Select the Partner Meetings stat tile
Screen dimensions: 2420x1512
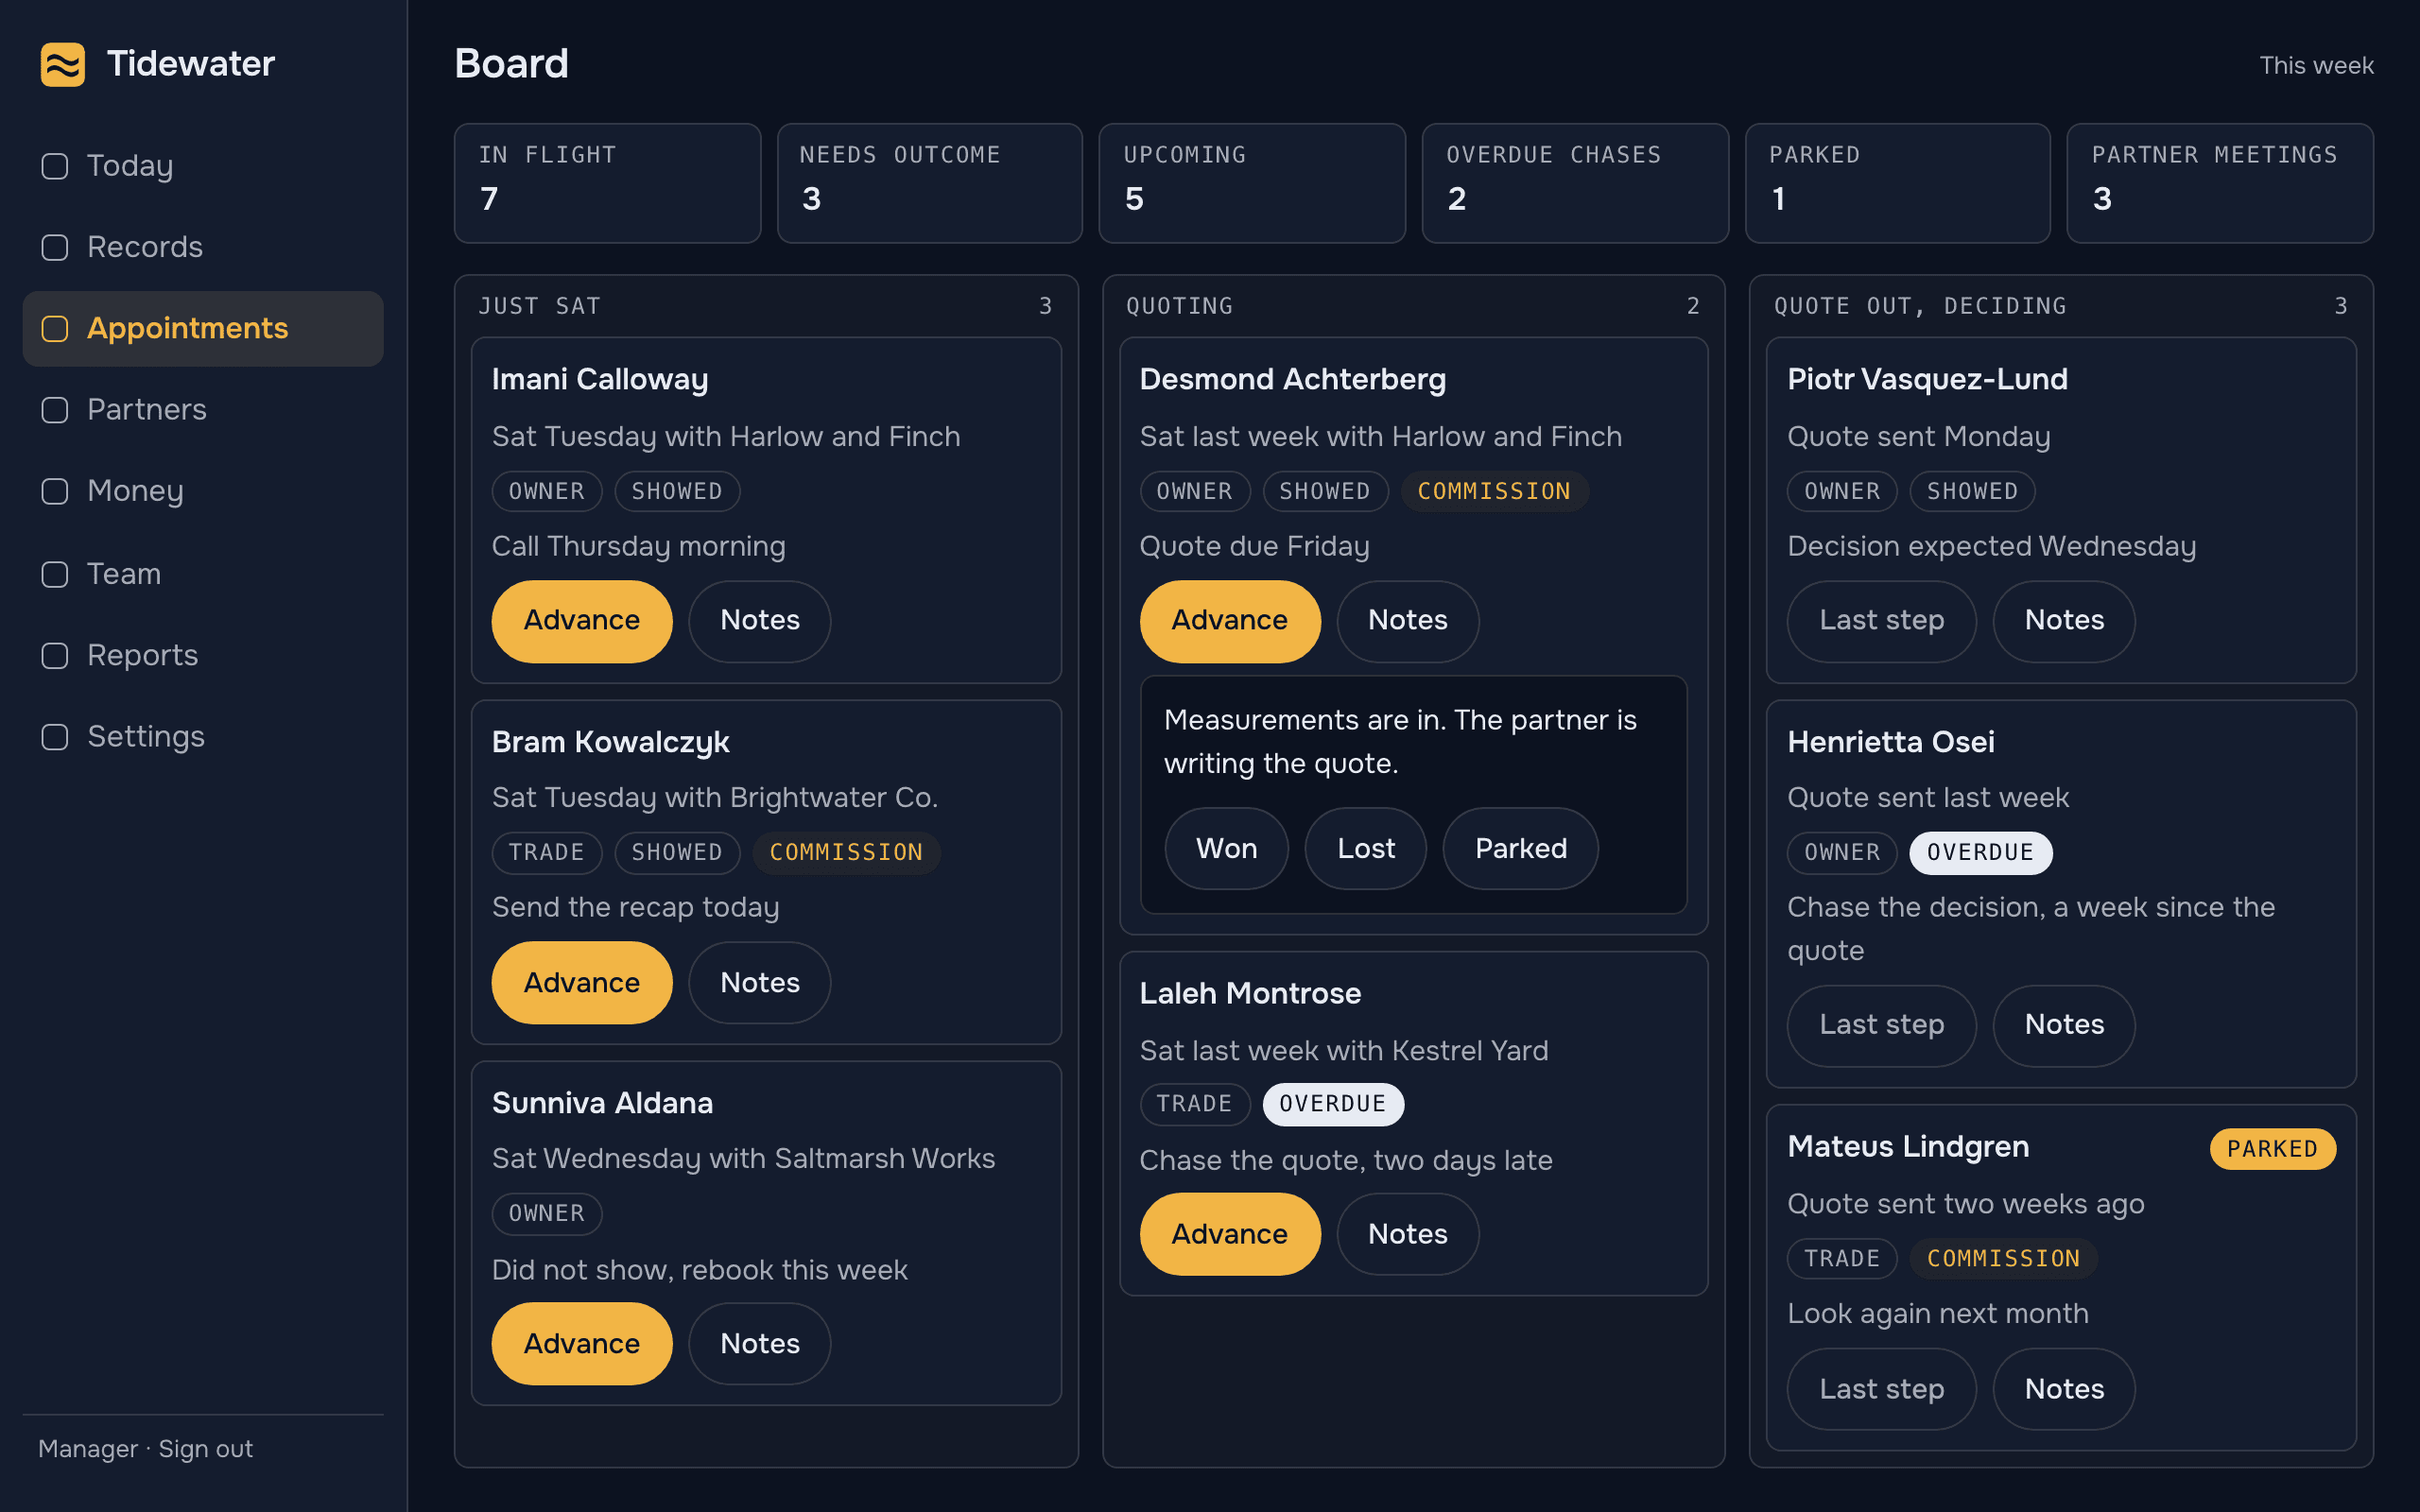[x=2220, y=183]
